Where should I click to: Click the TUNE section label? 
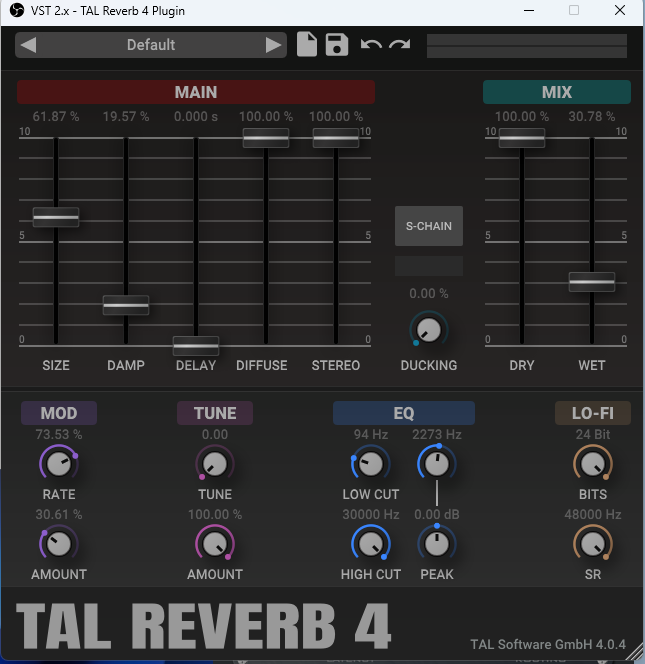tap(215, 413)
